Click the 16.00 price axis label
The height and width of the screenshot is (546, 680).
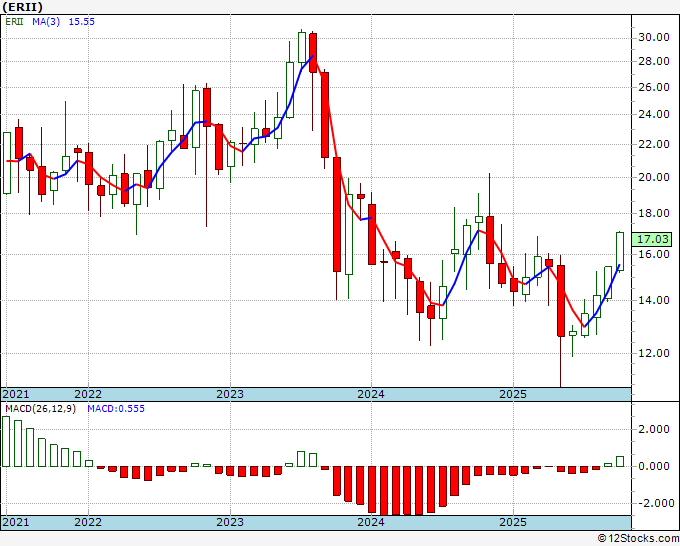654,254
